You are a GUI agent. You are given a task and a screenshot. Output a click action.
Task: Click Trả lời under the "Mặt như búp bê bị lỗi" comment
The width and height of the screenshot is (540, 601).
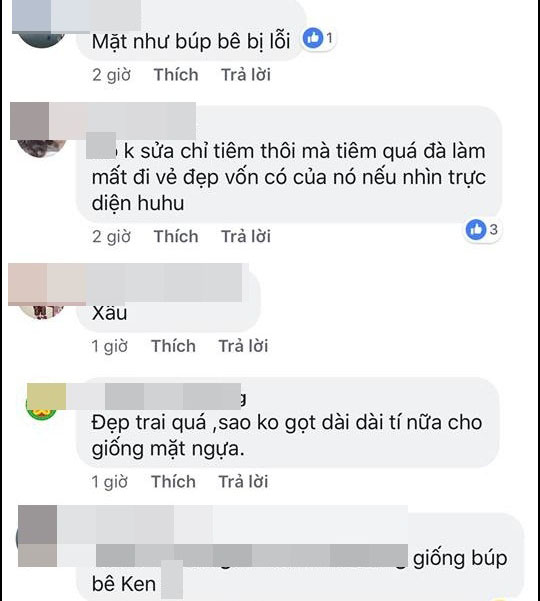[246, 75]
